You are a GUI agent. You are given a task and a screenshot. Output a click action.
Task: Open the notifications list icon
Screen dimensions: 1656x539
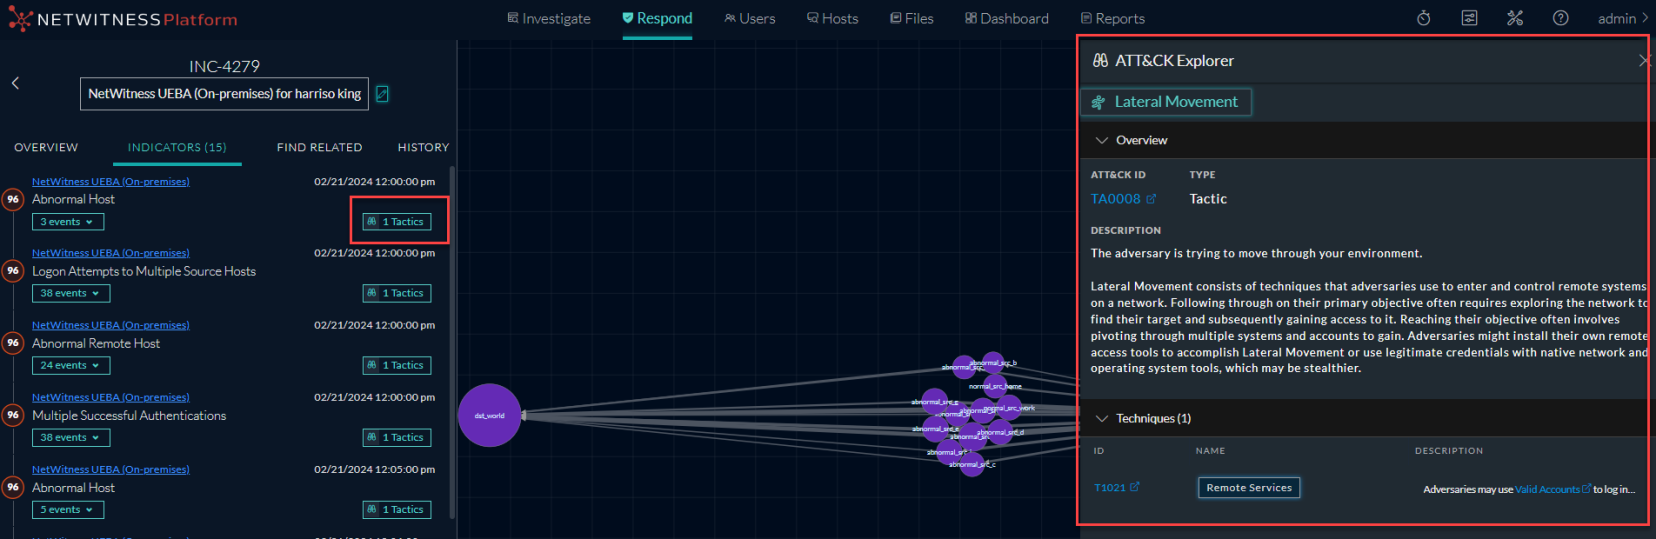click(1469, 18)
